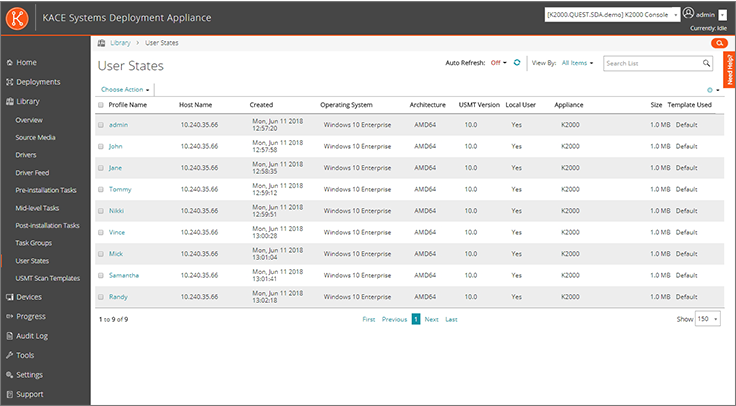736x406 pixels.
Task: Check the box for John profile
Action: (100, 146)
